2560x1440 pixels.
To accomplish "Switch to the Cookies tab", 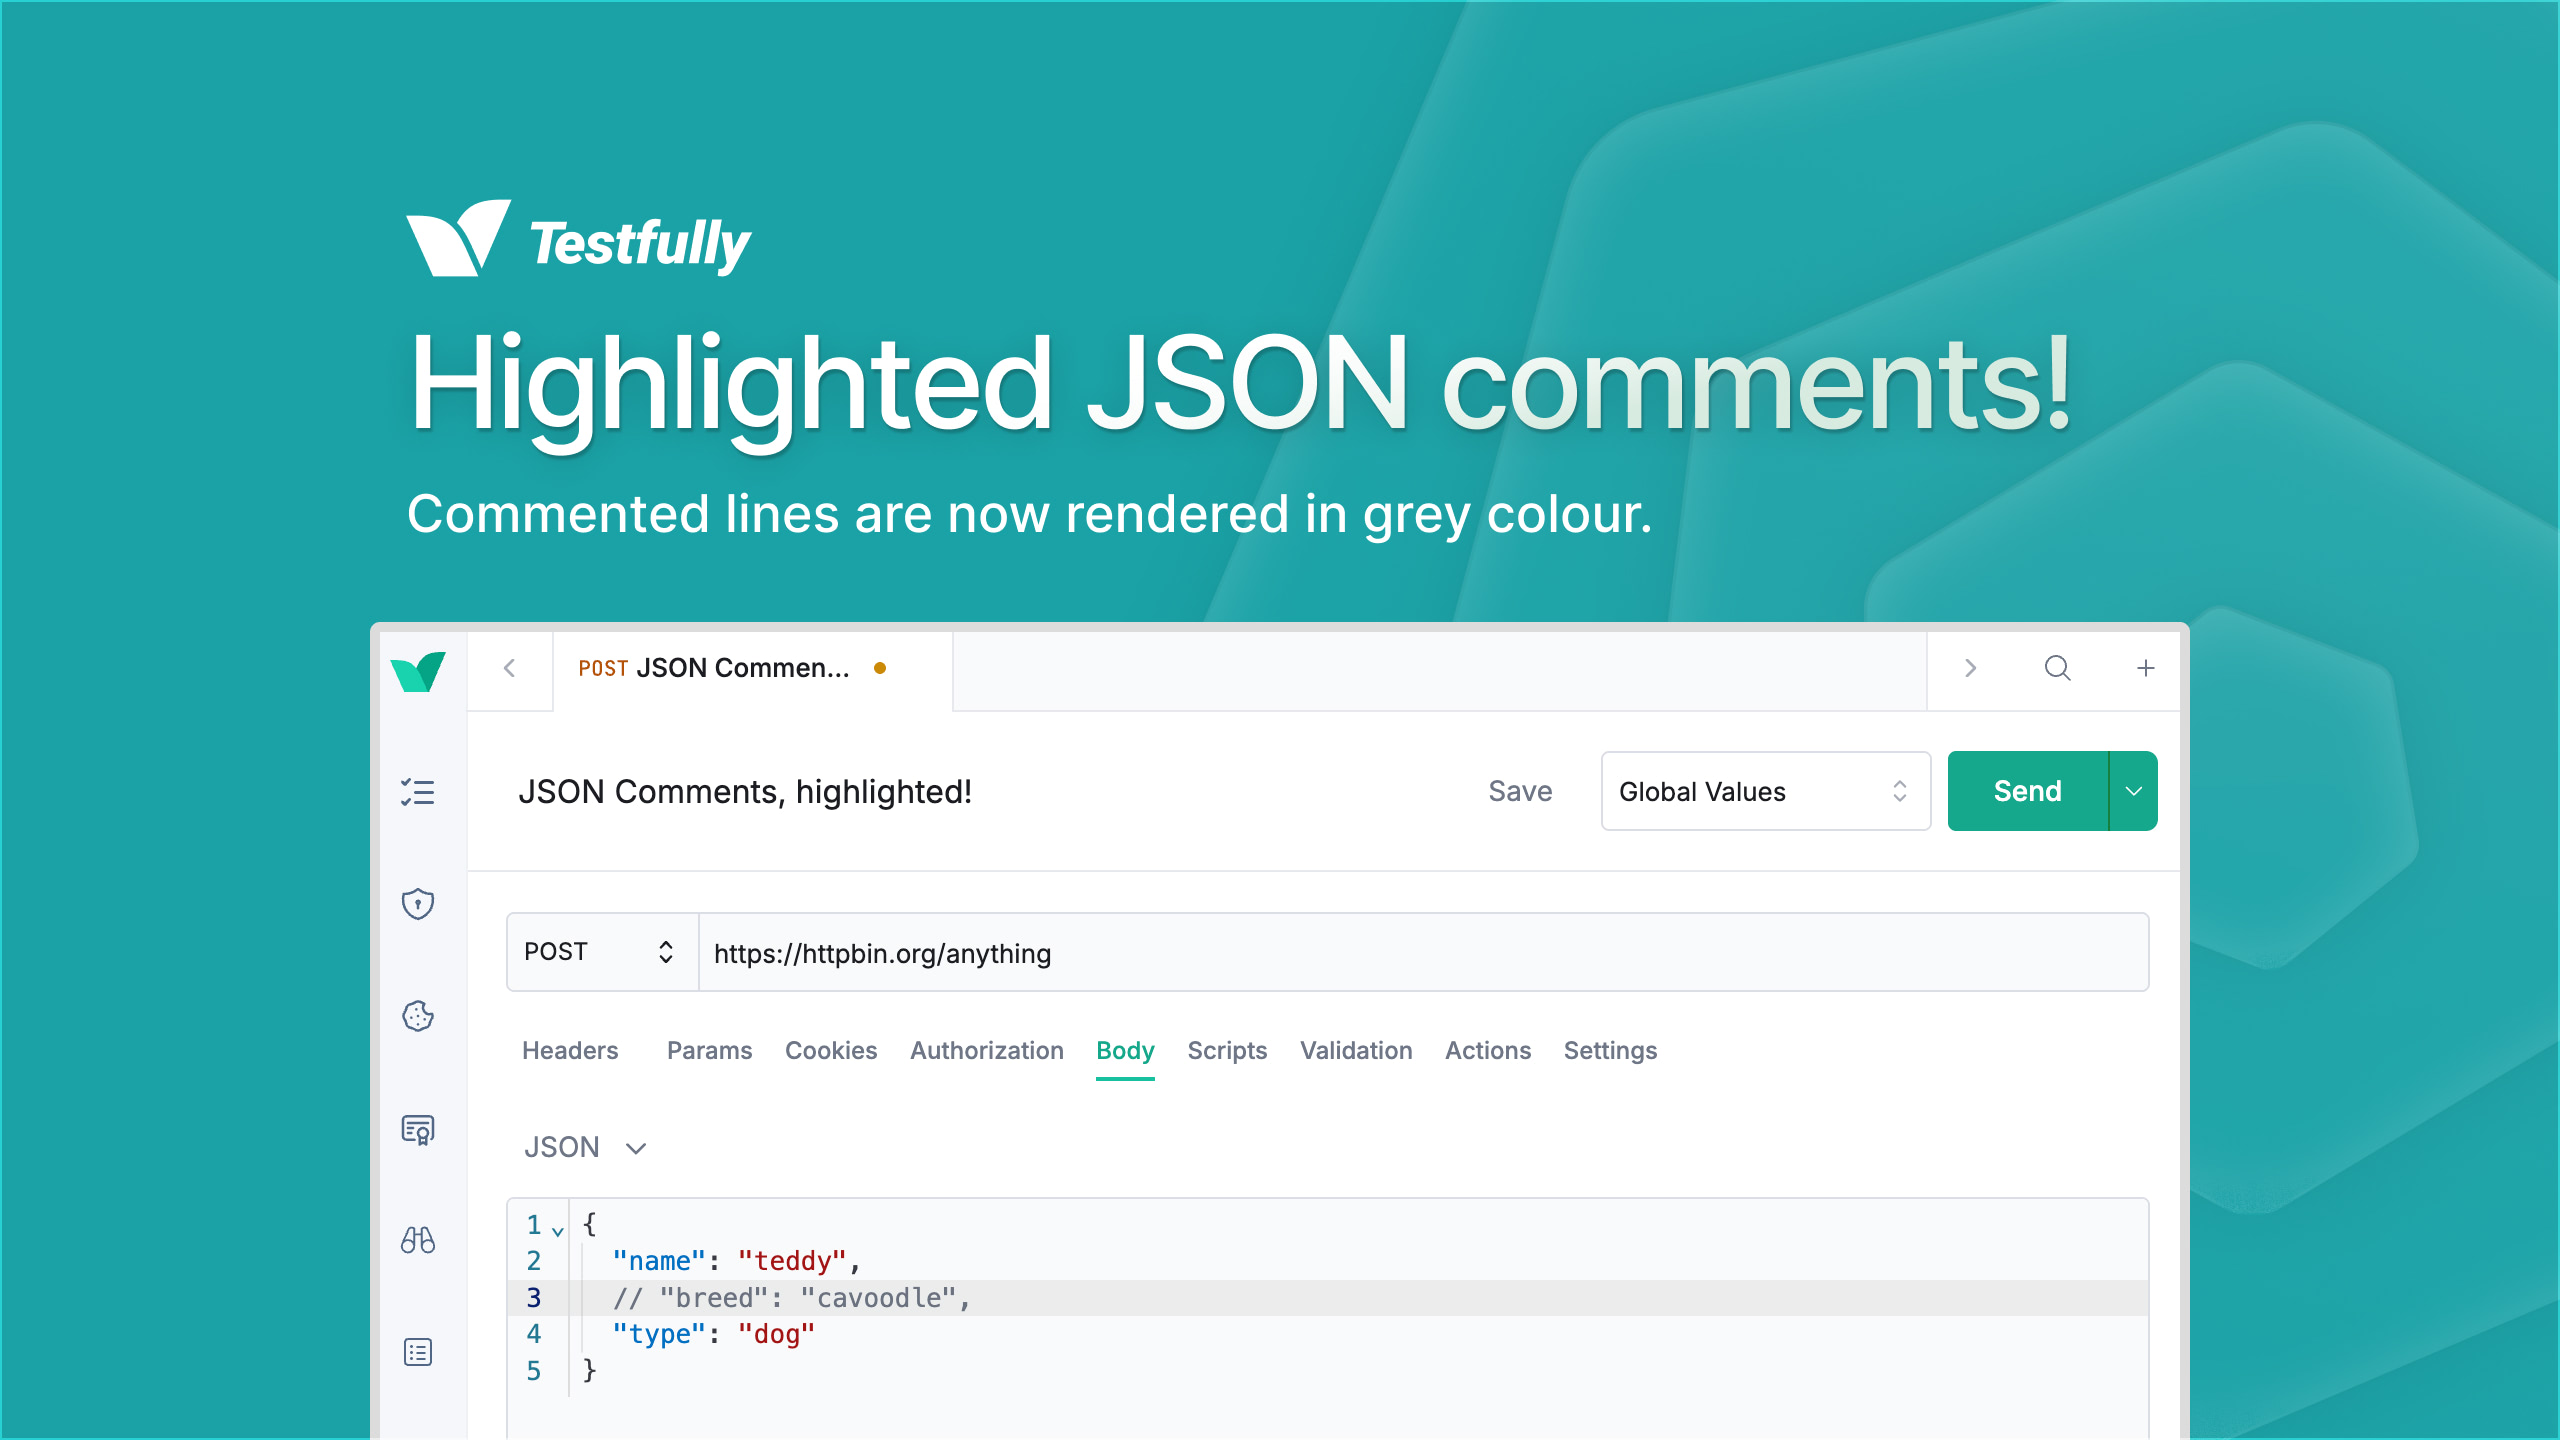I will click(x=831, y=1050).
